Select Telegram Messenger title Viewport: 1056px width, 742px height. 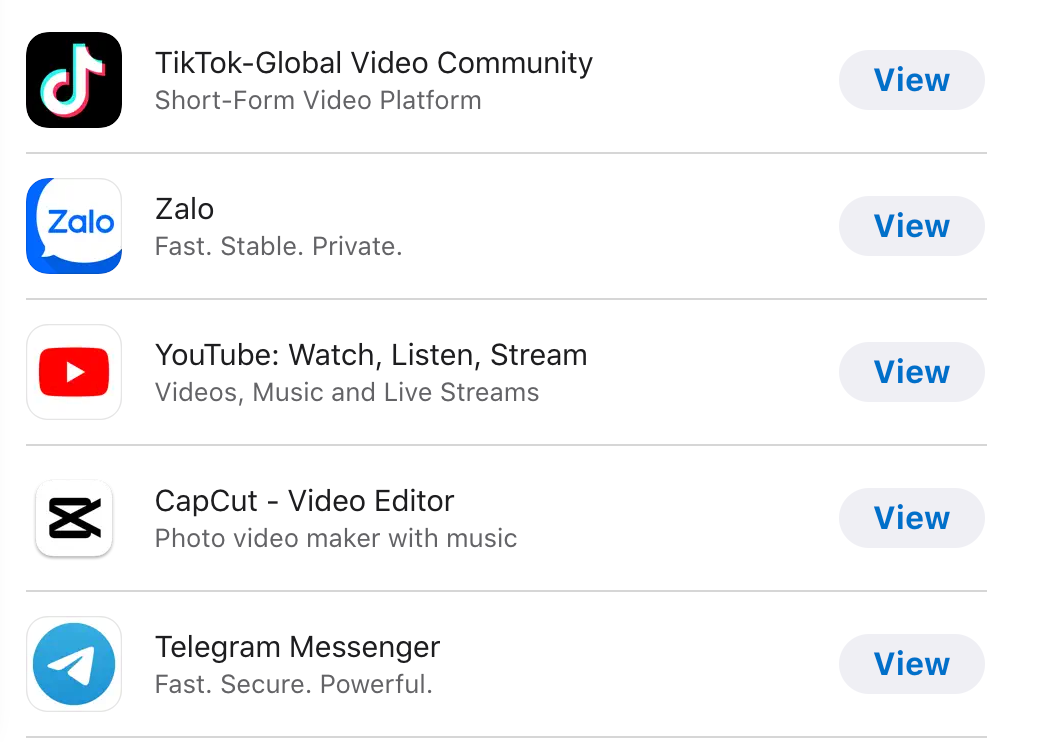click(x=298, y=648)
